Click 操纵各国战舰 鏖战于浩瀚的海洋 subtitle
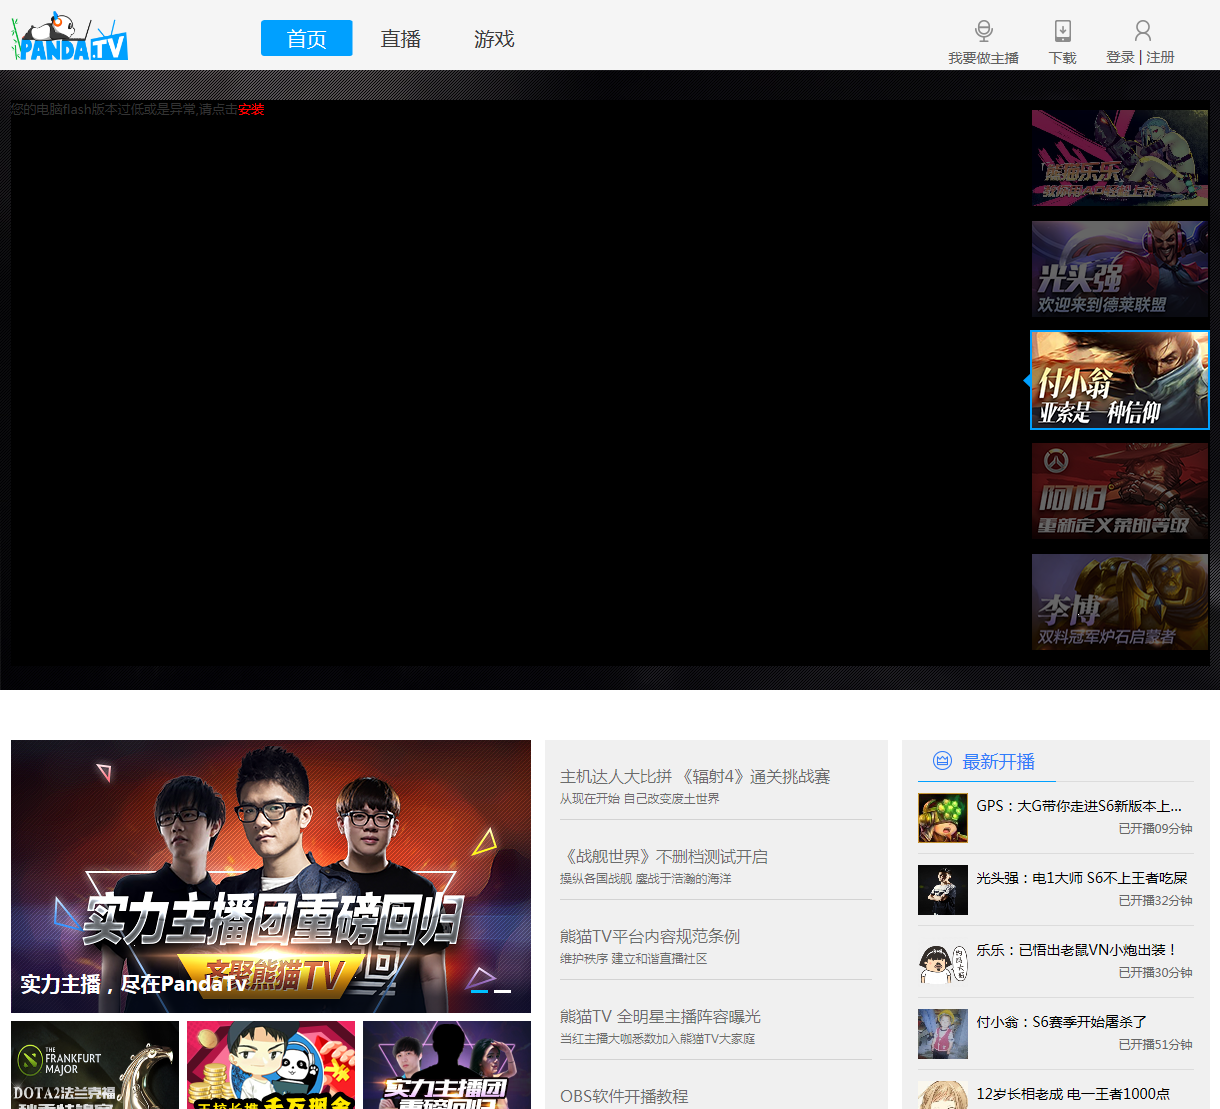1220x1109 pixels. (x=646, y=879)
